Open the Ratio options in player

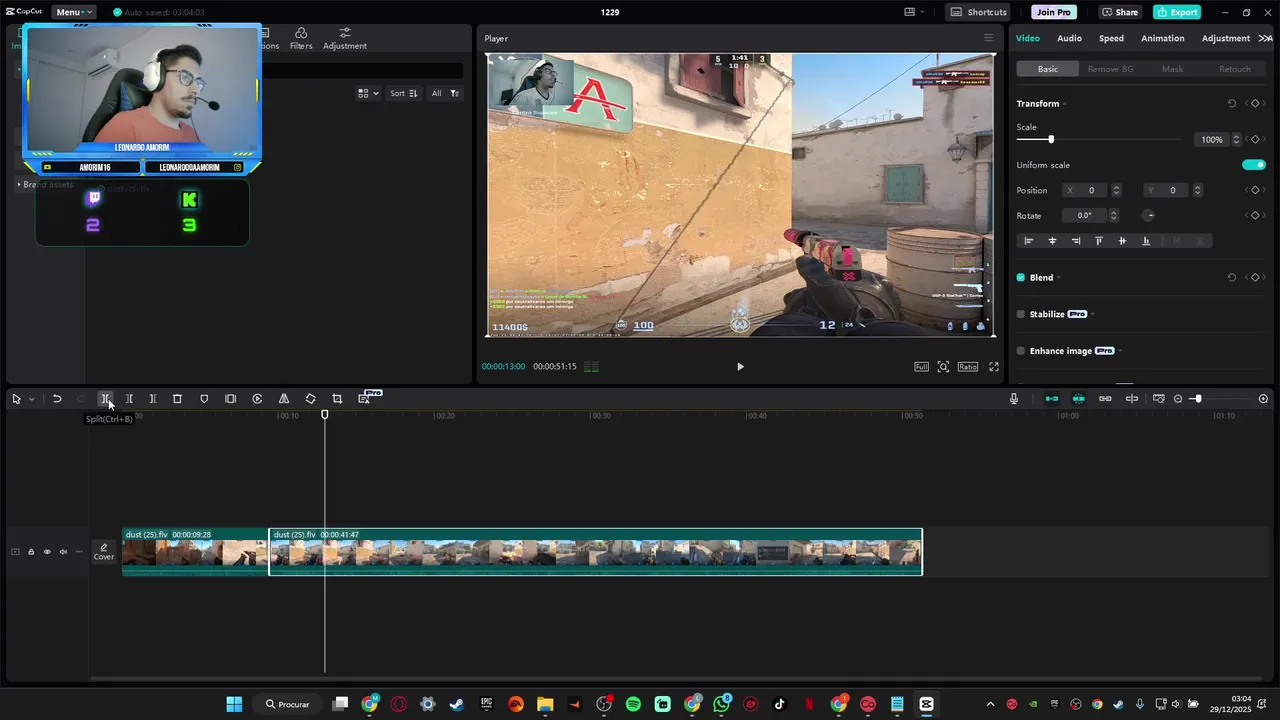click(x=968, y=367)
